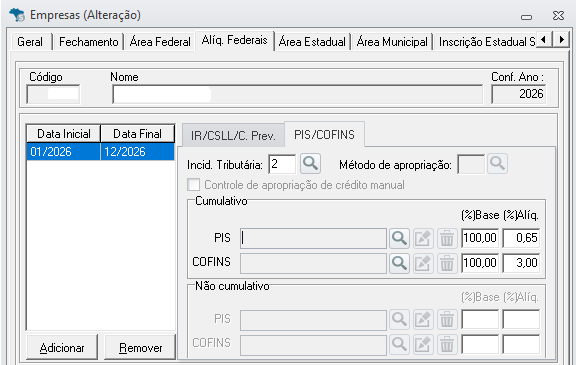Delete Não cumulativo PIS entry

click(447, 320)
